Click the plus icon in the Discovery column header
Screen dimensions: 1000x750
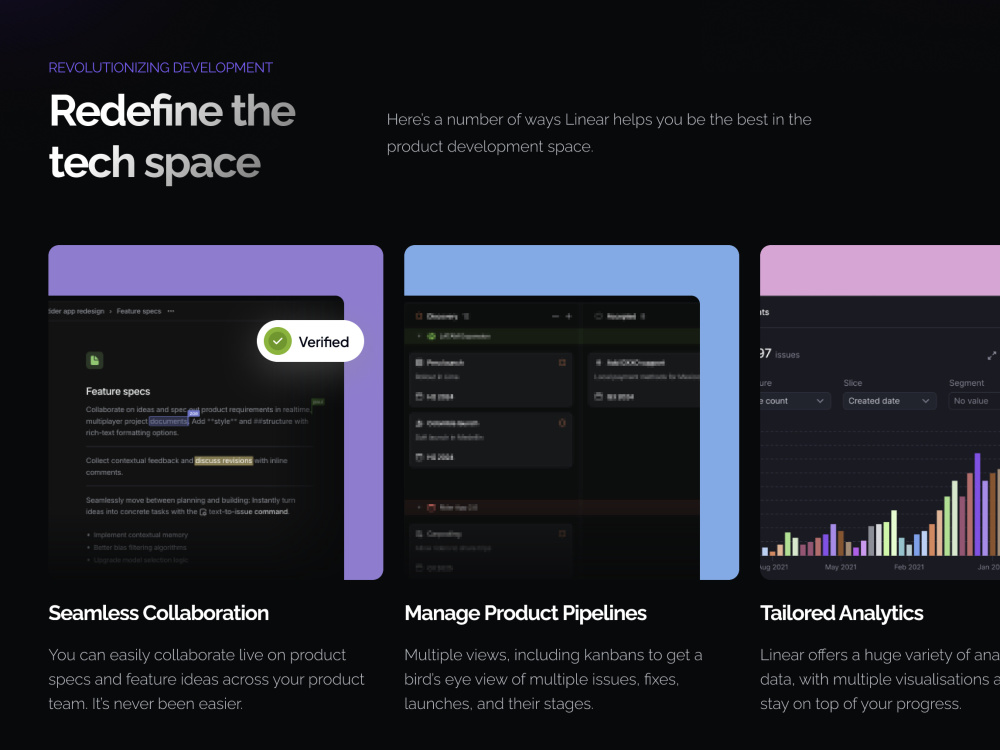coord(569,316)
